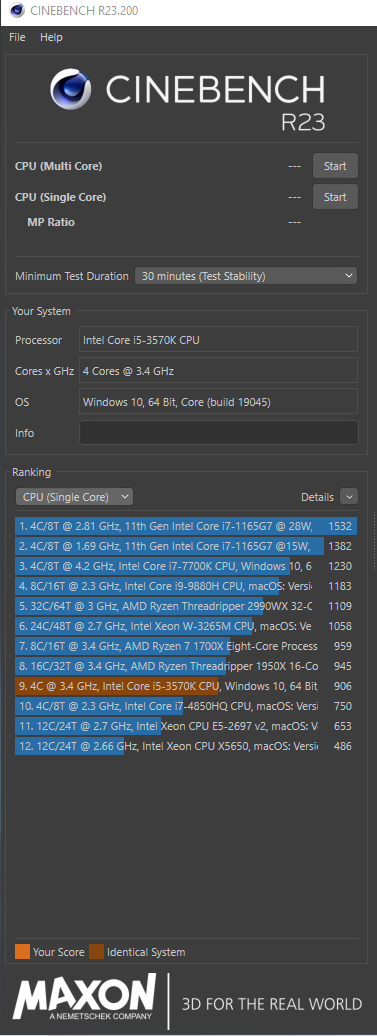377x1036 pixels.
Task: Click the orange Your Score legend swatch
Action: tap(22, 952)
